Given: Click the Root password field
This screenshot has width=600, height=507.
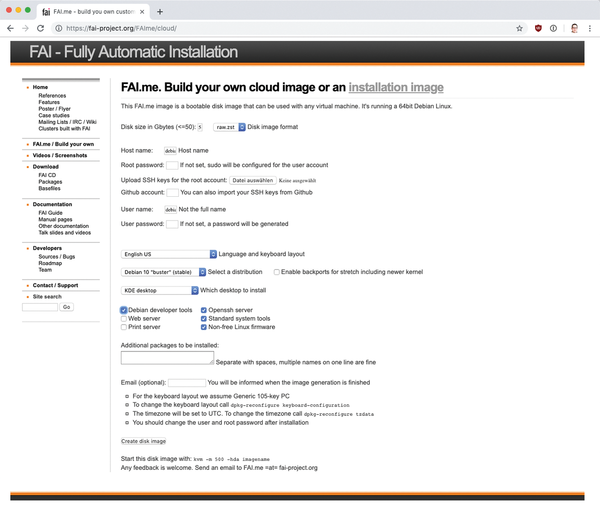Looking at the screenshot, I should [x=172, y=165].
